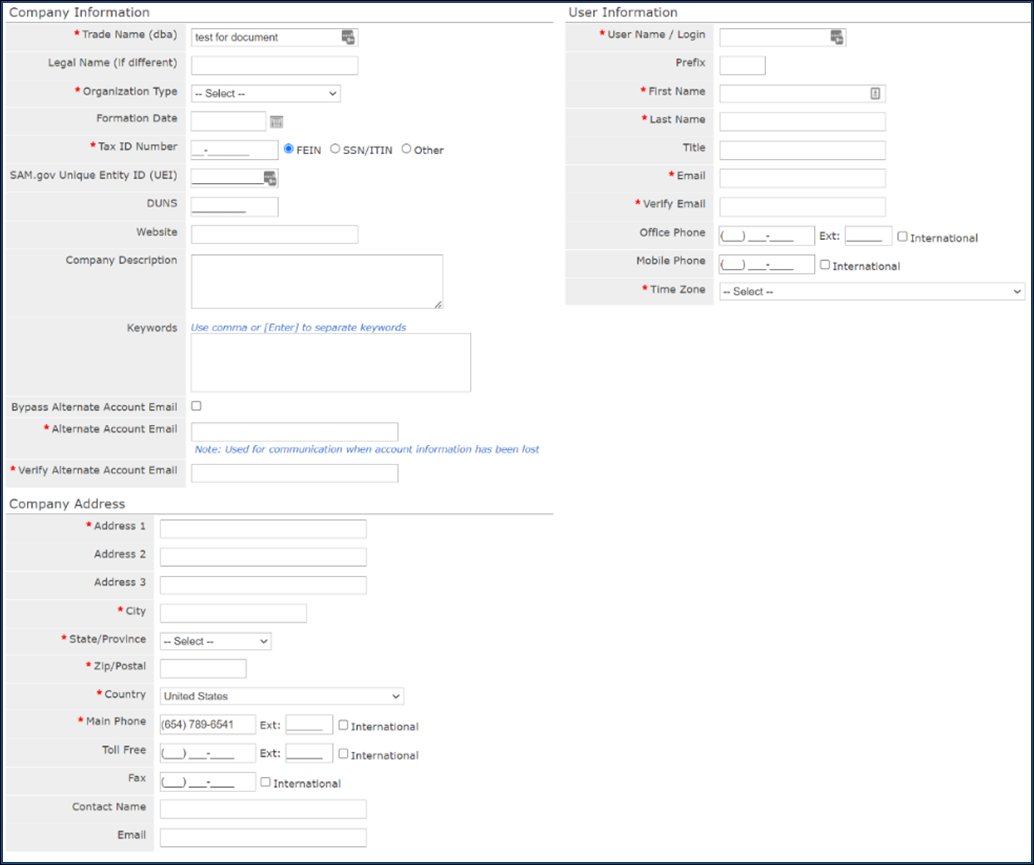Screen dimensions: 1034x865
Task: Tick Bypass Alternate Account Email checkbox
Action: click(196, 406)
